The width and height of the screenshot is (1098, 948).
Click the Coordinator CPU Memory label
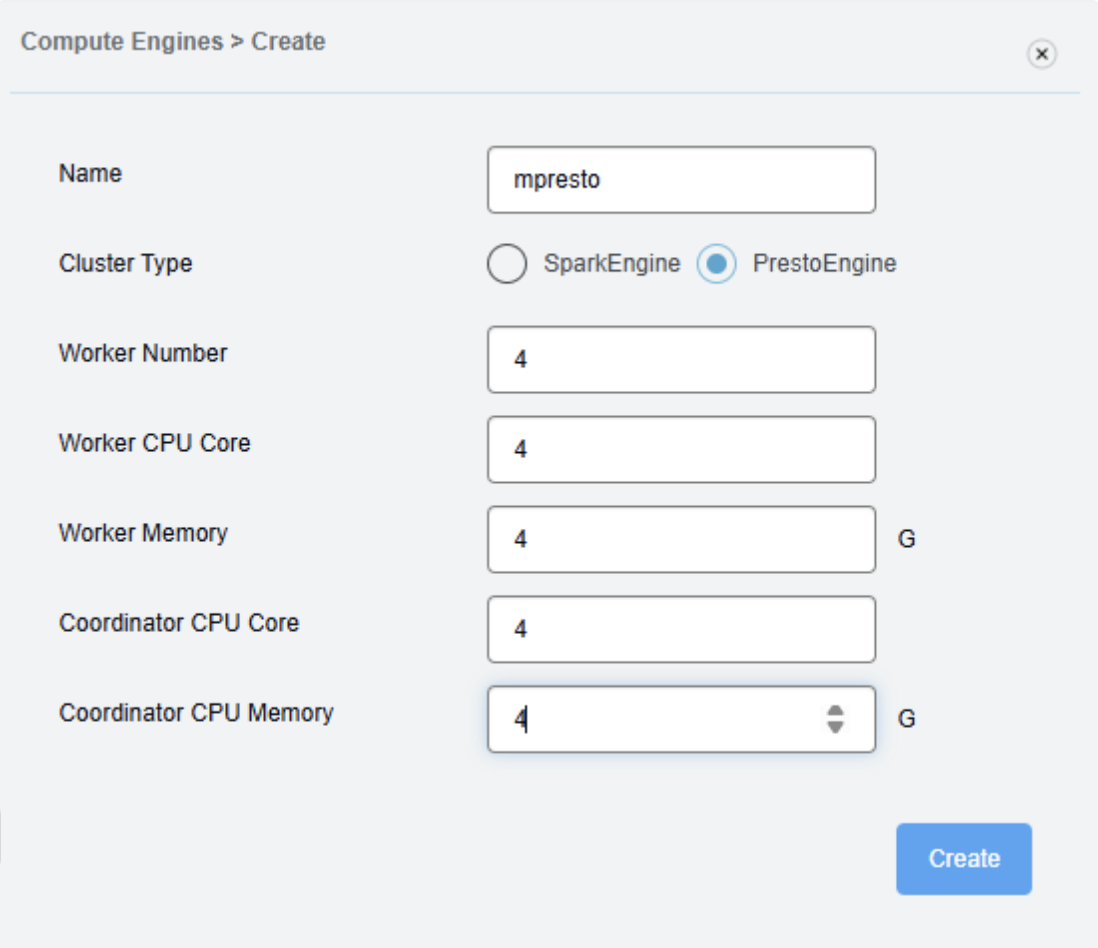click(x=196, y=713)
